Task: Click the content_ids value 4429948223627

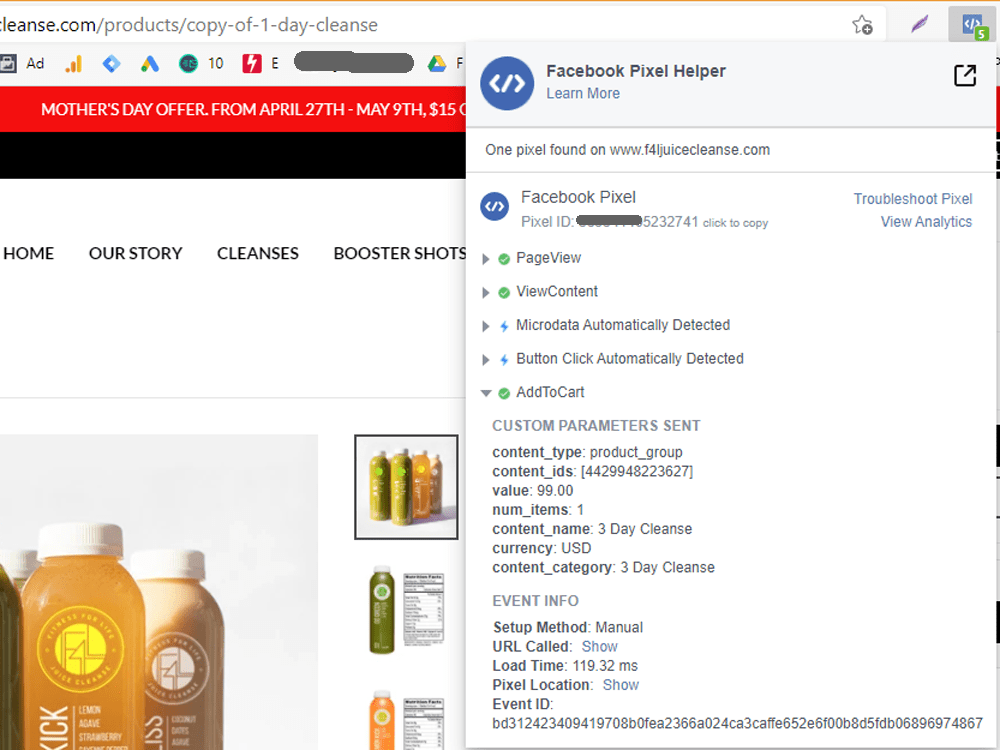Action: tap(636, 471)
